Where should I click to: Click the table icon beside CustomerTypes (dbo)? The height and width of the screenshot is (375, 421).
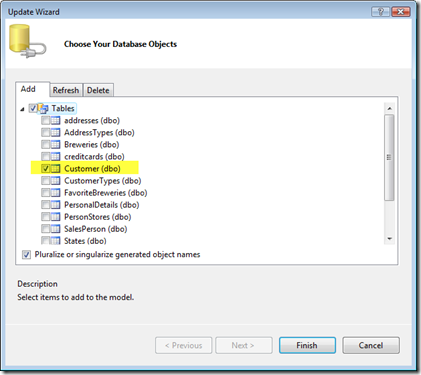(56, 181)
